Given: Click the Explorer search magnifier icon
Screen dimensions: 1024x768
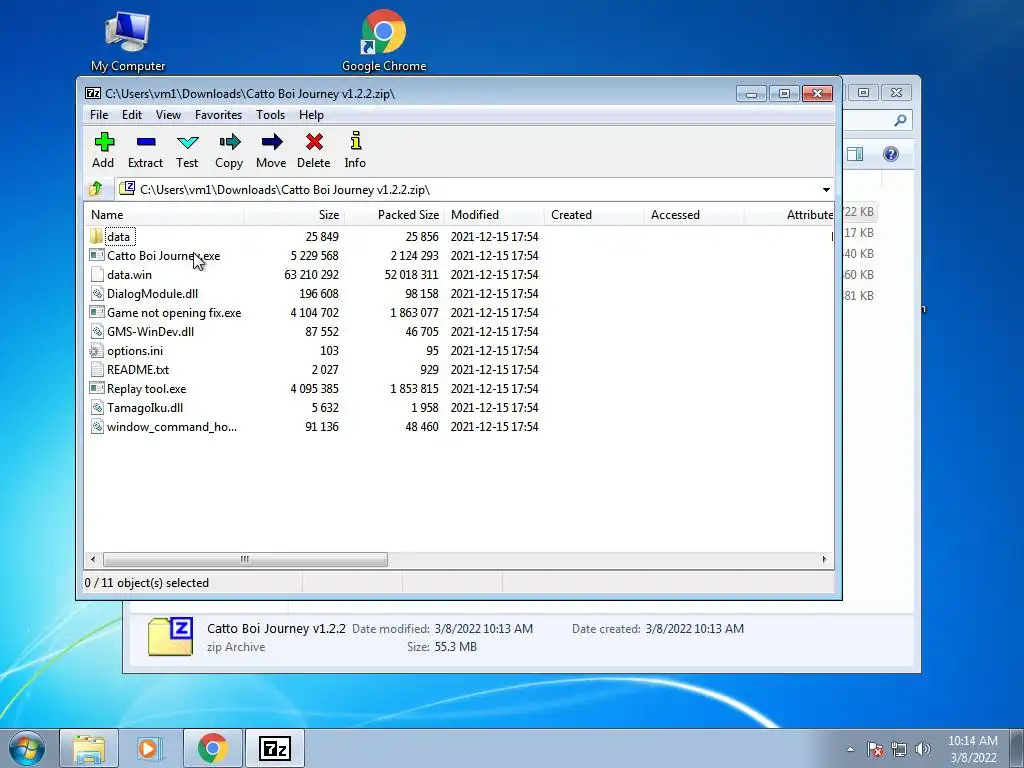Looking at the screenshot, I should pos(901,120).
